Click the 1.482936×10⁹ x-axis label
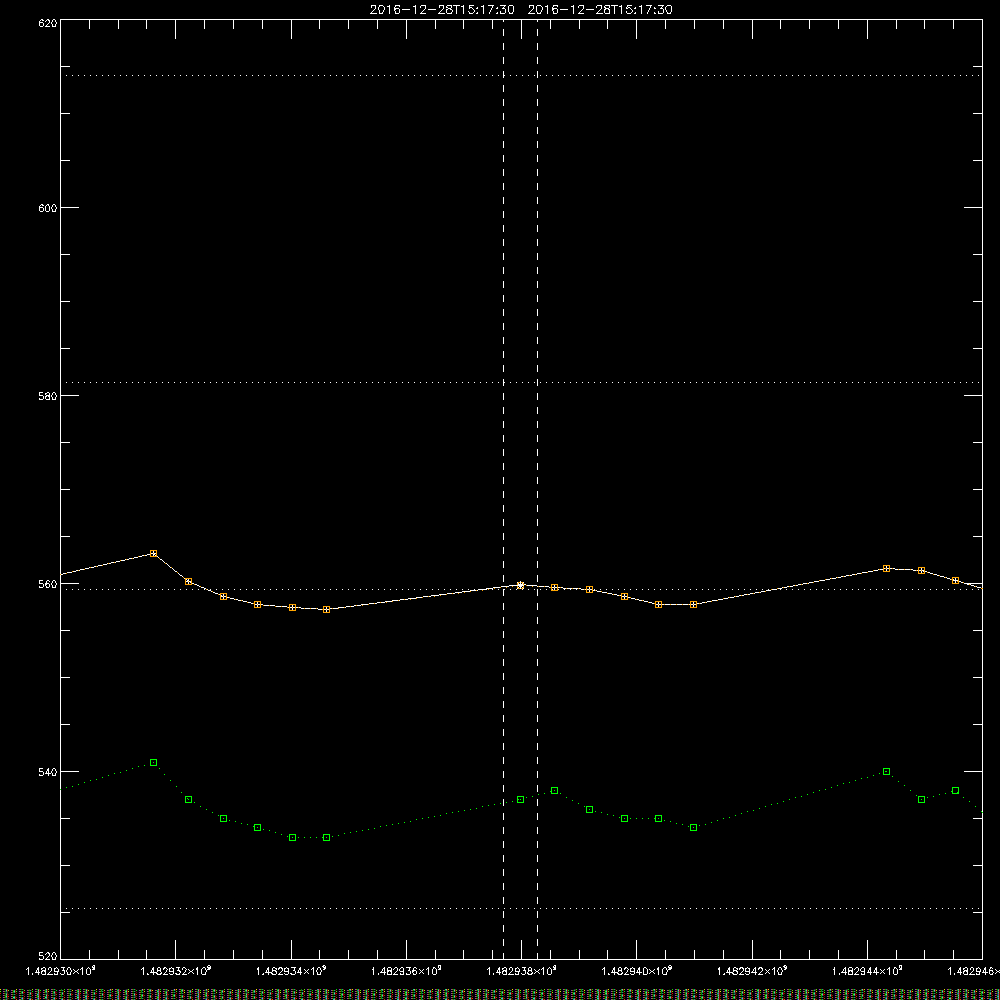 pos(406,971)
